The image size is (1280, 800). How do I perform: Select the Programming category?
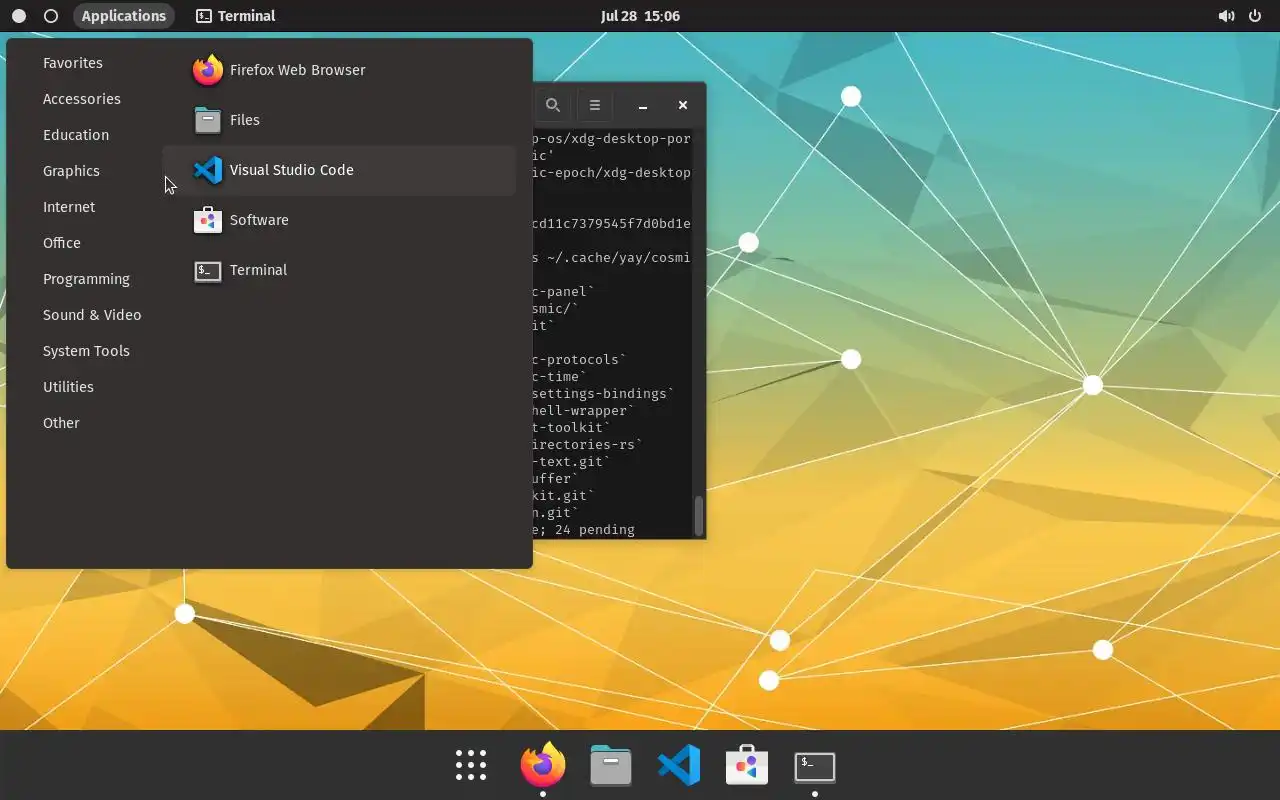point(86,279)
